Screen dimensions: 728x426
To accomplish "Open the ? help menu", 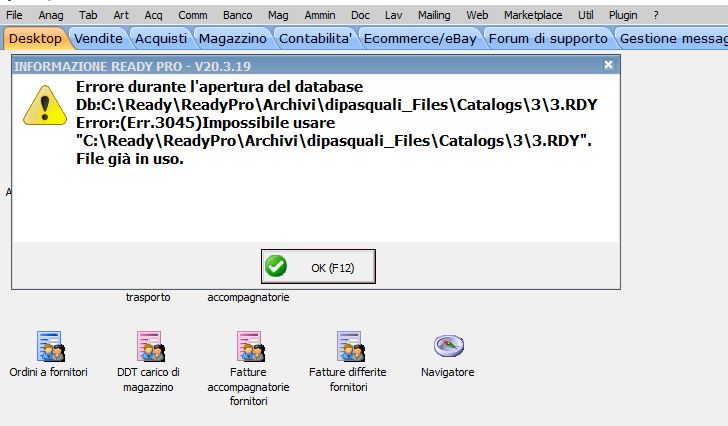I will coord(656,15).
